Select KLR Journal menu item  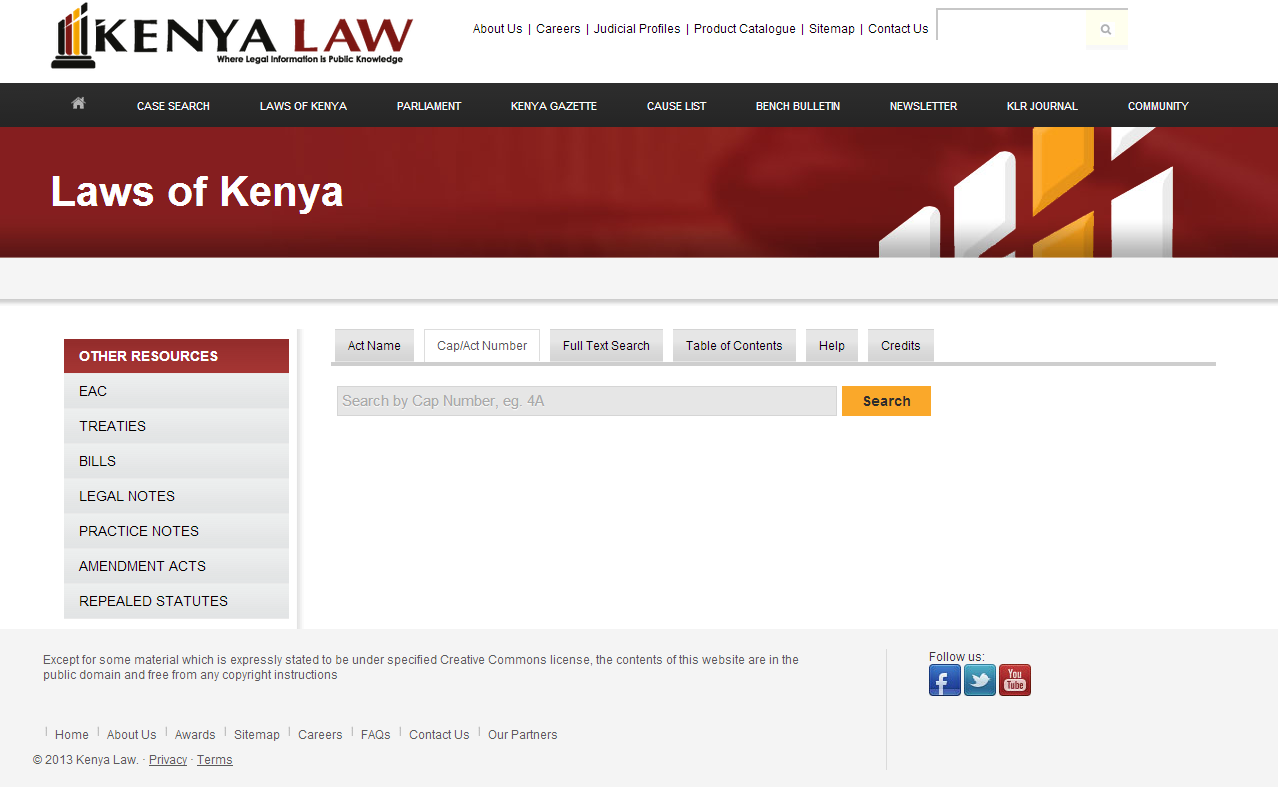[x=1042, y=106]
